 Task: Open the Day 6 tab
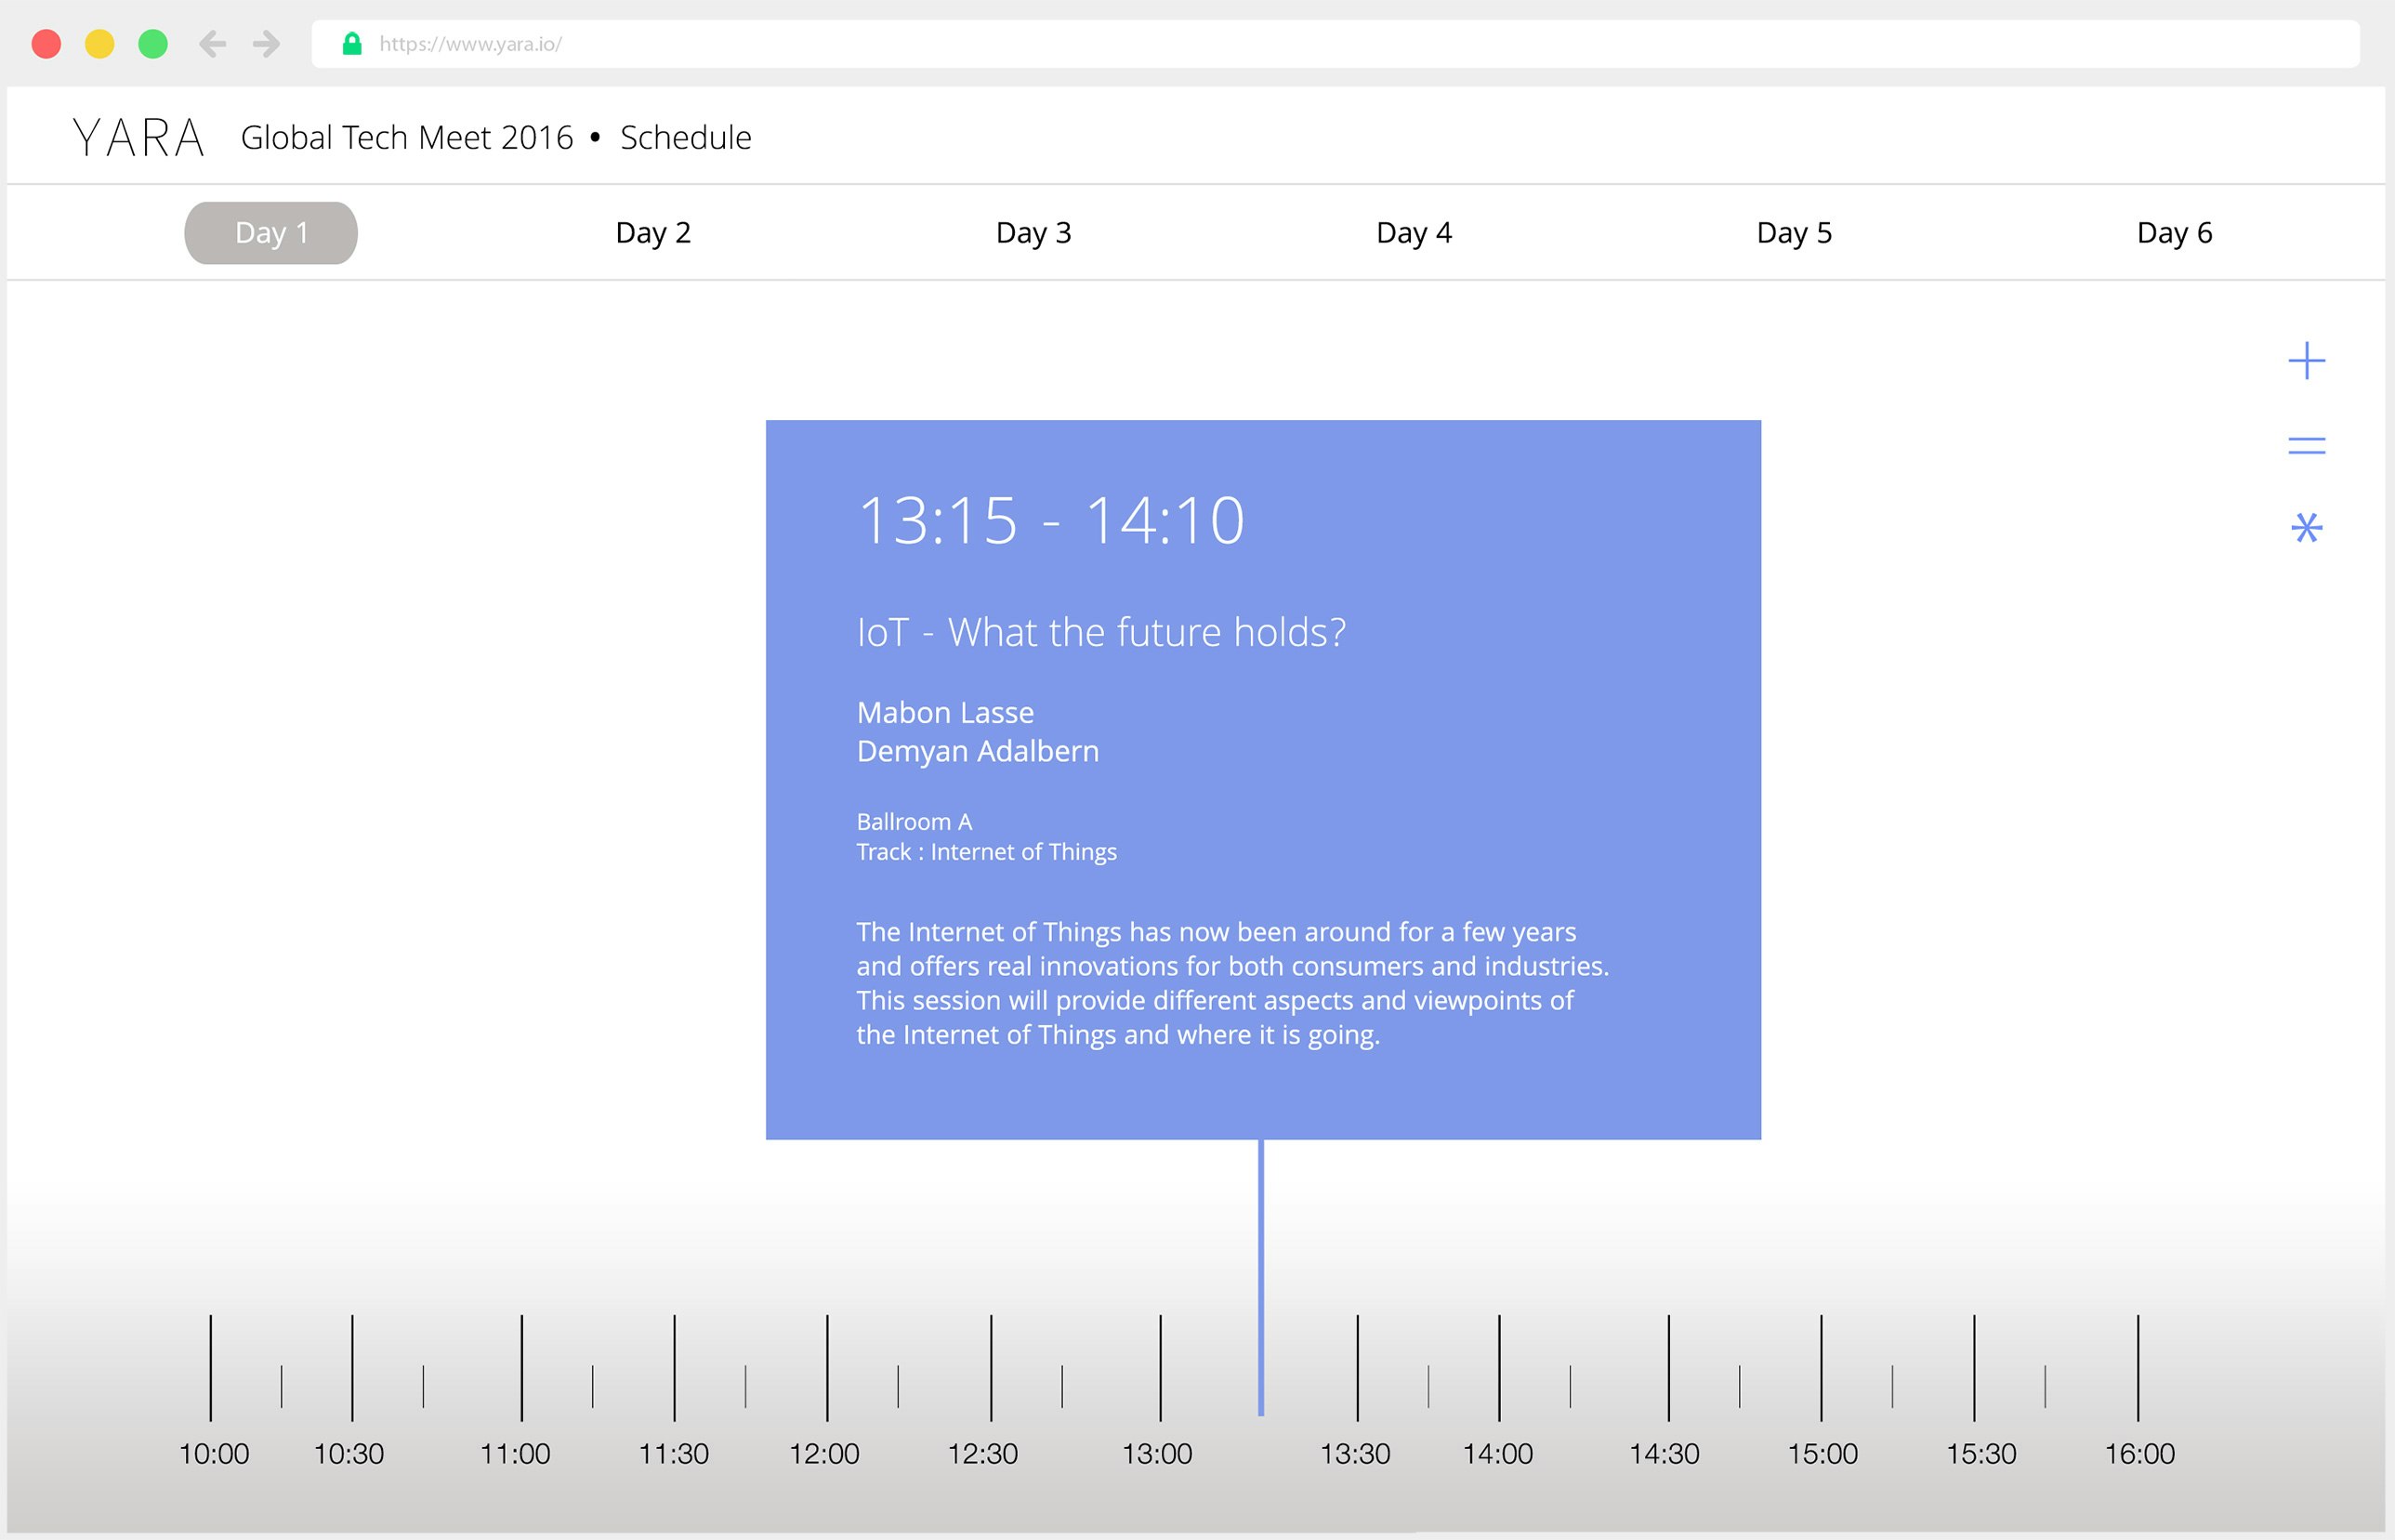[x=2174, y=233]
